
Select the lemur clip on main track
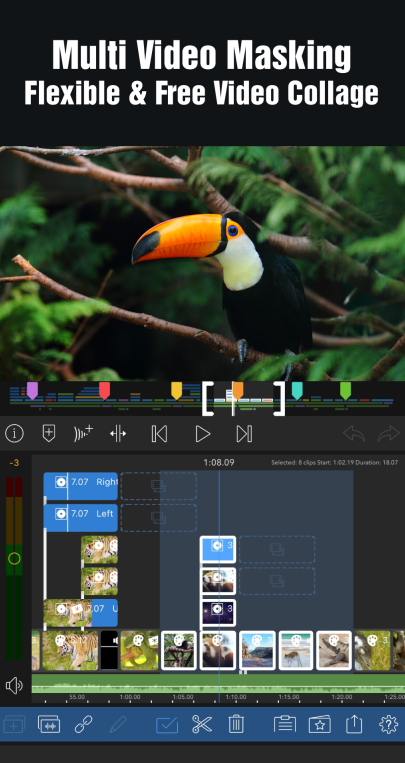point(372,650)
